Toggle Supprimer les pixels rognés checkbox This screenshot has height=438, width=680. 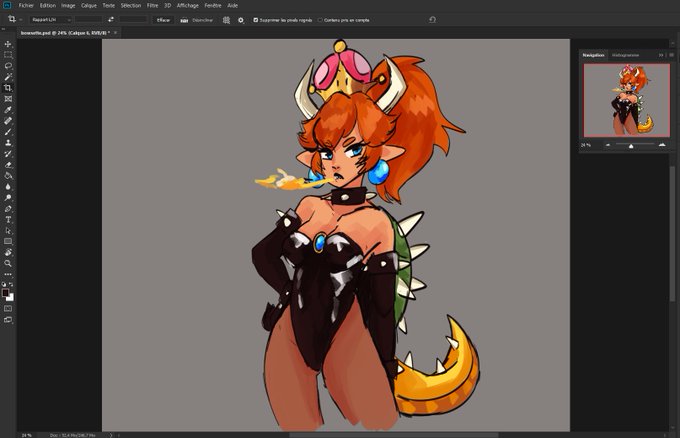point(255,20)
